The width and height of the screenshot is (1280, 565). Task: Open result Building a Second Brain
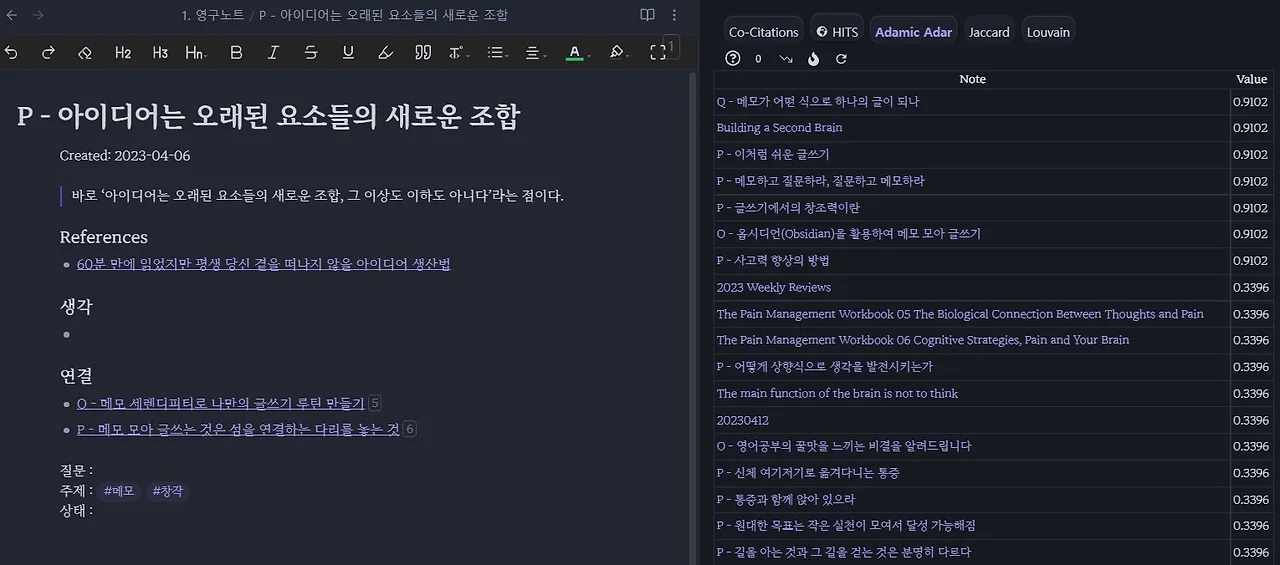click(779, 128)
